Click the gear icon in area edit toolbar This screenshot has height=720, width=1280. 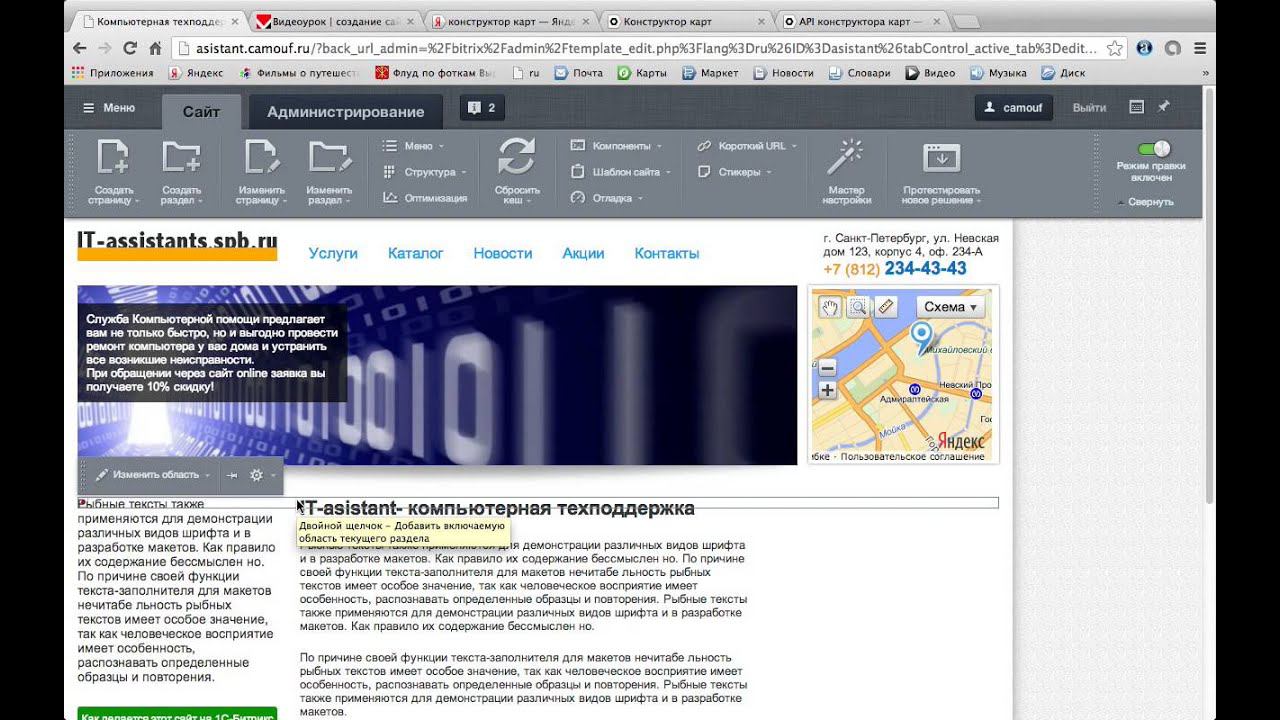pyautogui.click(x=256, y=475)
